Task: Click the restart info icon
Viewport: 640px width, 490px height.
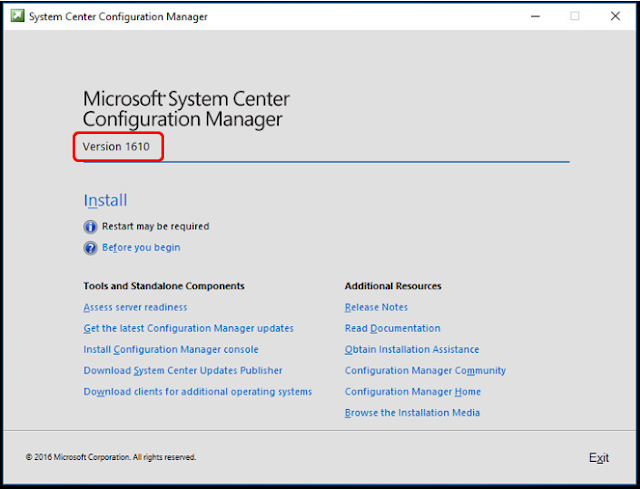Action: tap(91, 227)
